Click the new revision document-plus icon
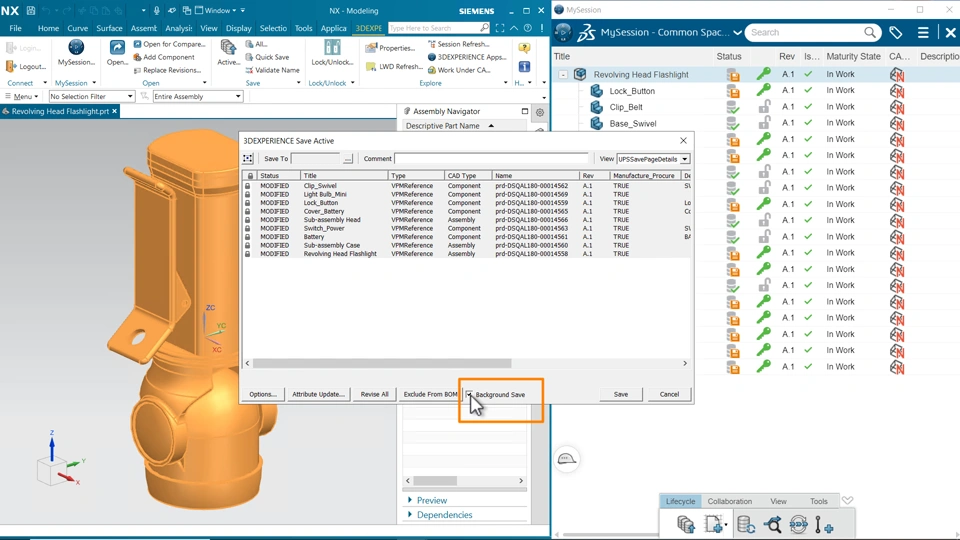960x540 pixels. (x=714, y=525)
